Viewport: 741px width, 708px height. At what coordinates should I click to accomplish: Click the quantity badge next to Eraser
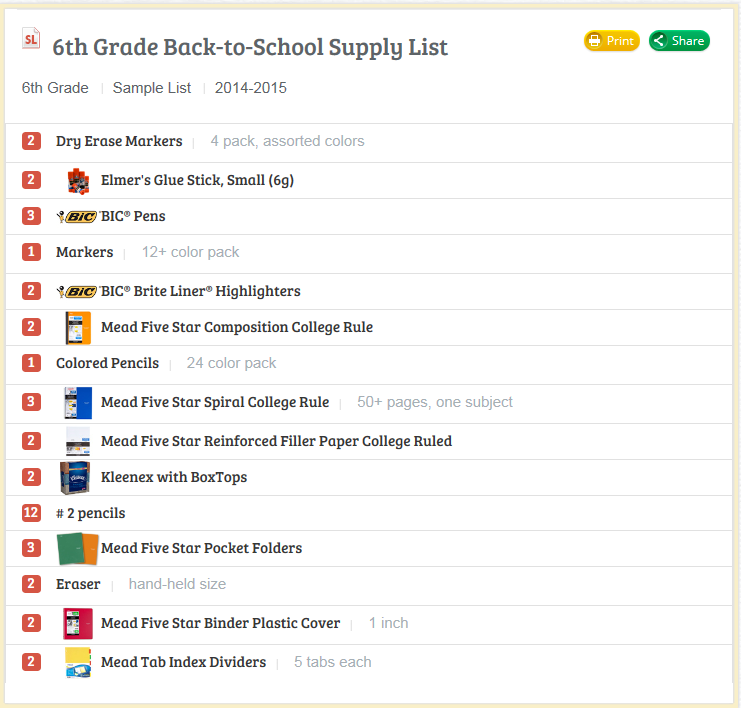click(x=31, y=584)
